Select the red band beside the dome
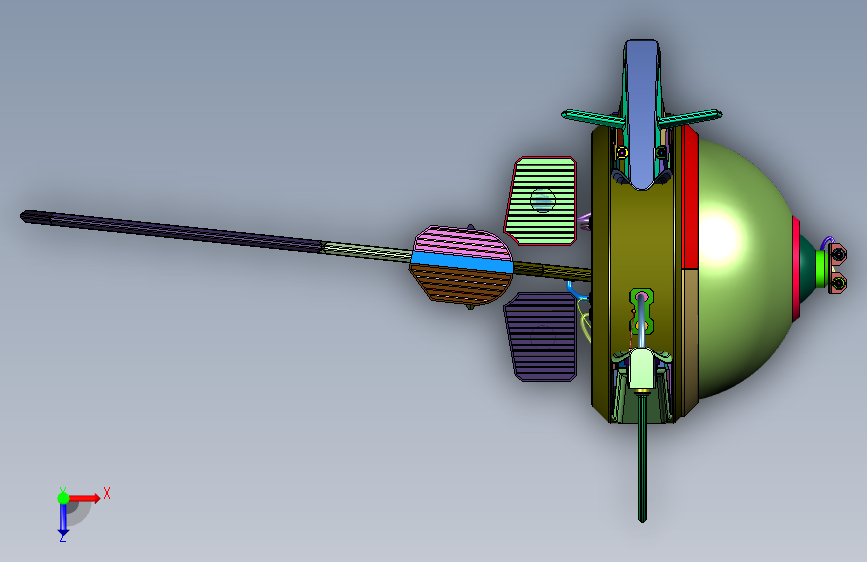The height and width of the screenshot is (562, 867). click(x=690, y=197)
